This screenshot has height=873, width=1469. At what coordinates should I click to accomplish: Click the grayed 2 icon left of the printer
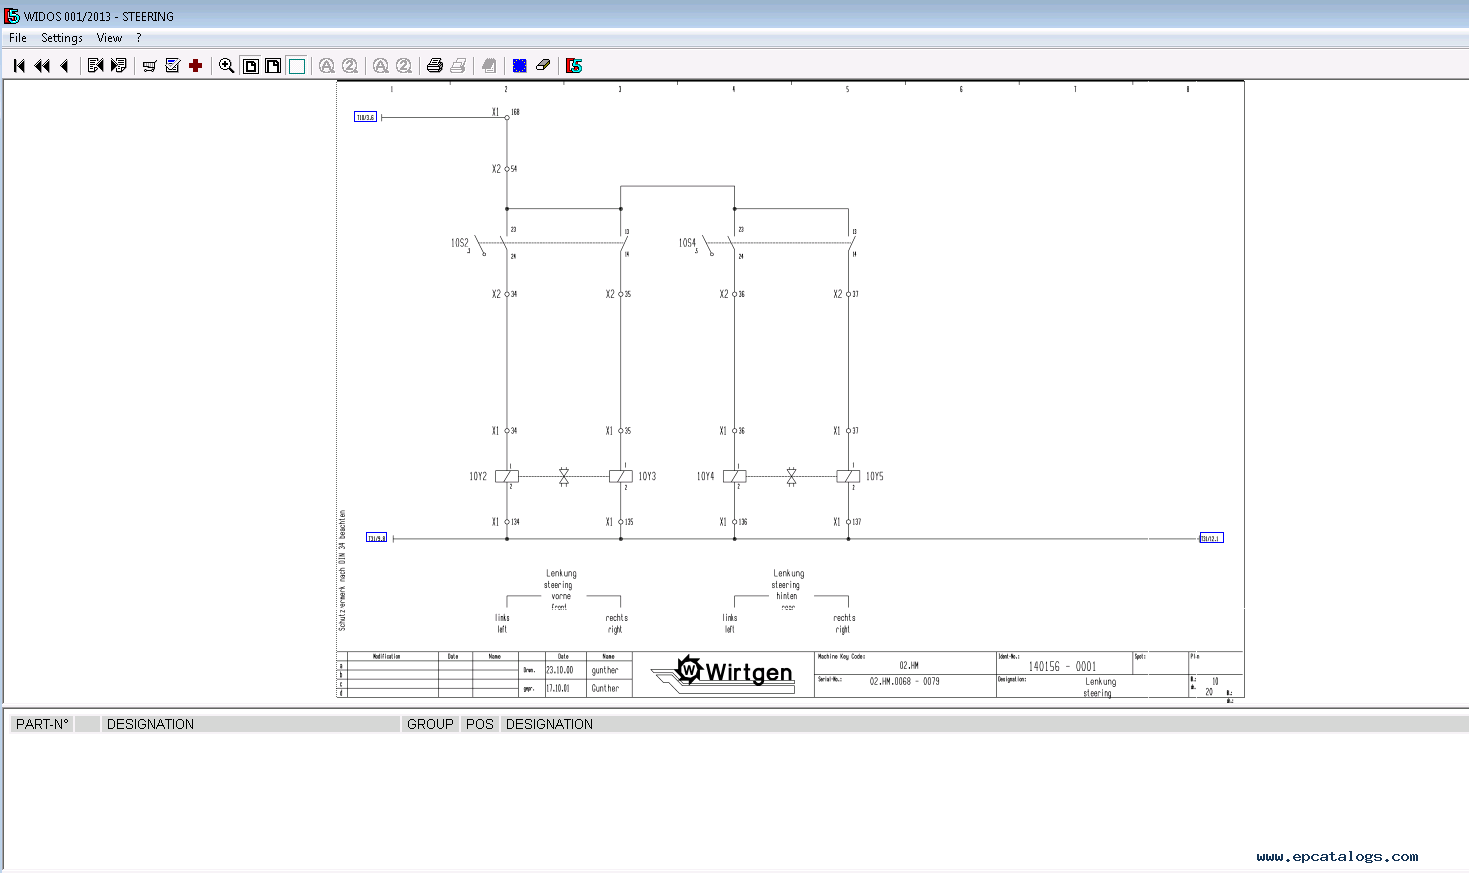pos(404,66)
